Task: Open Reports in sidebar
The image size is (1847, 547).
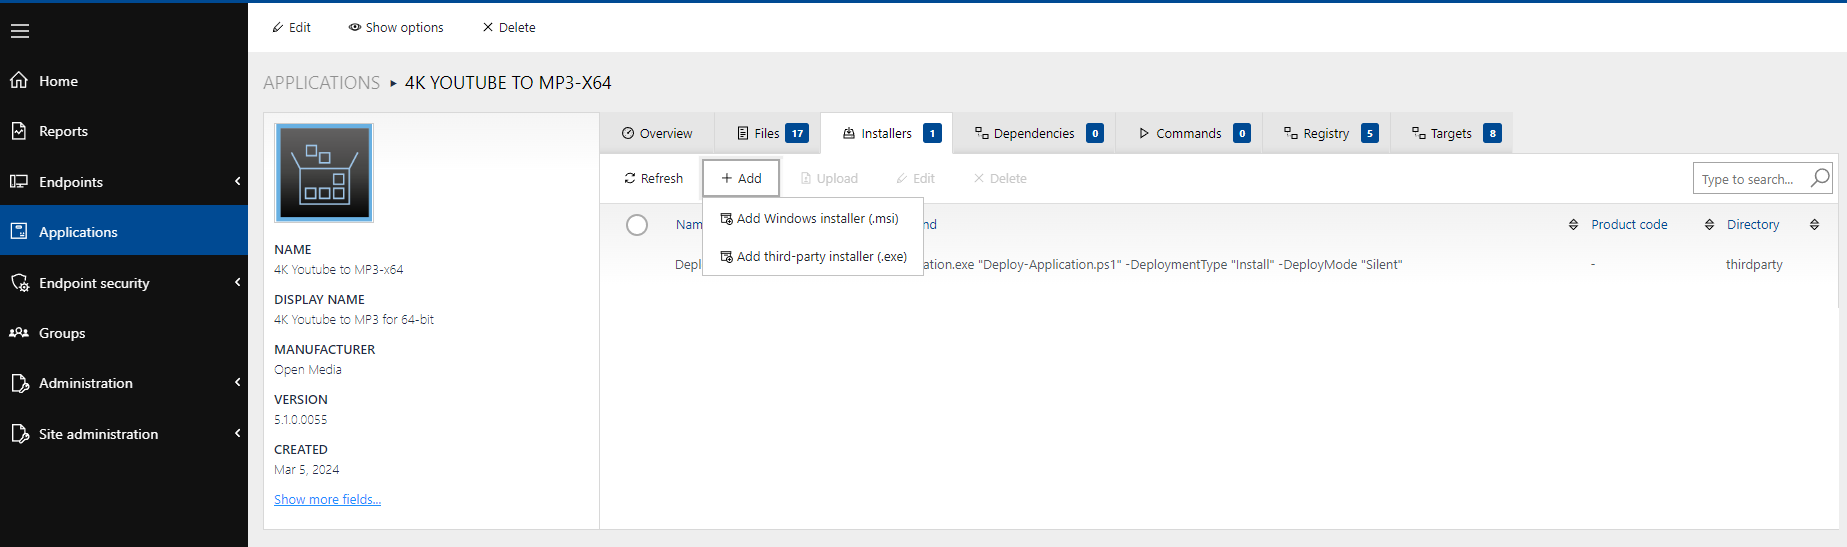Action: [x=124, y=131]
